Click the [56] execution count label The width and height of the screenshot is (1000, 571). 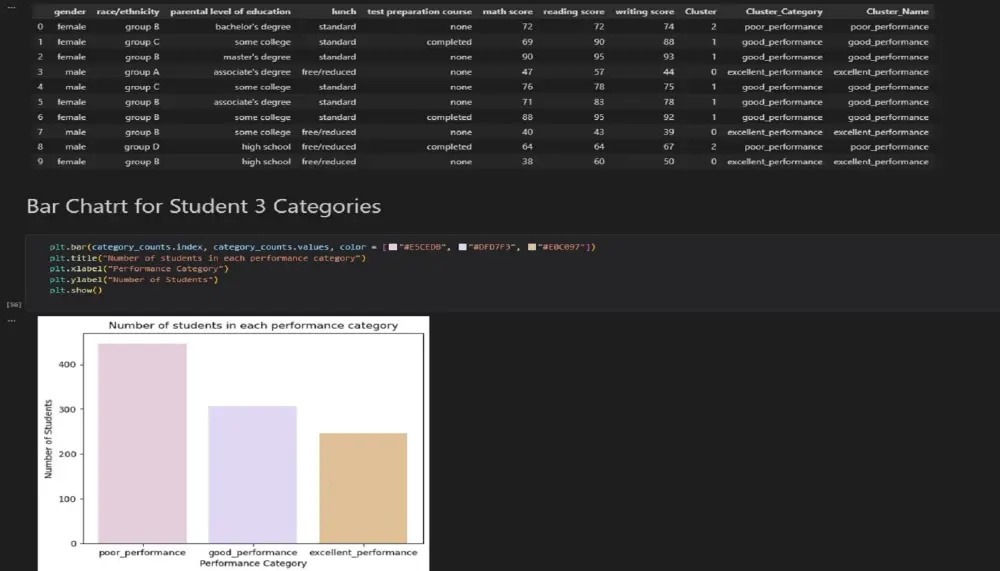click(x=14, y=305)
